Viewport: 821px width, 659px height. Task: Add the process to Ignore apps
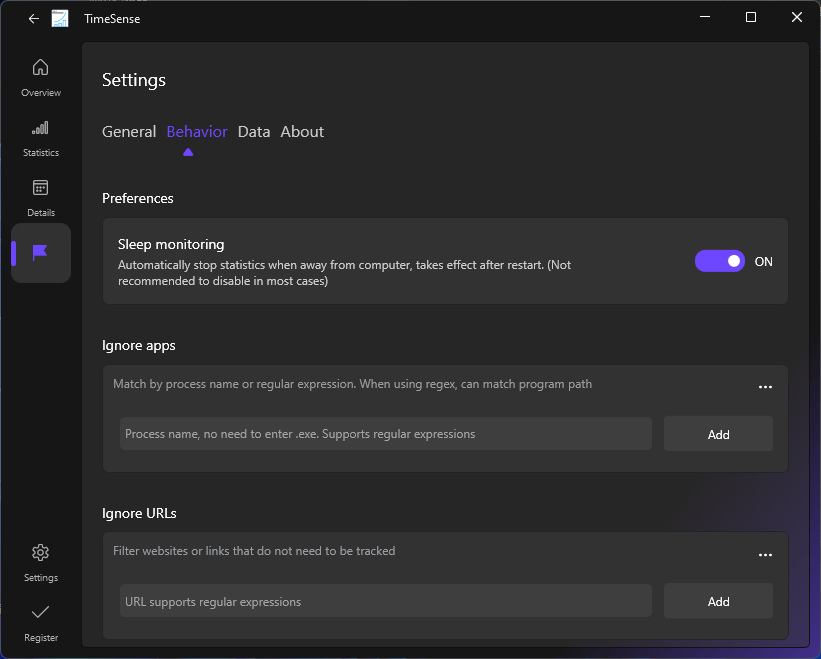[718, 434]
